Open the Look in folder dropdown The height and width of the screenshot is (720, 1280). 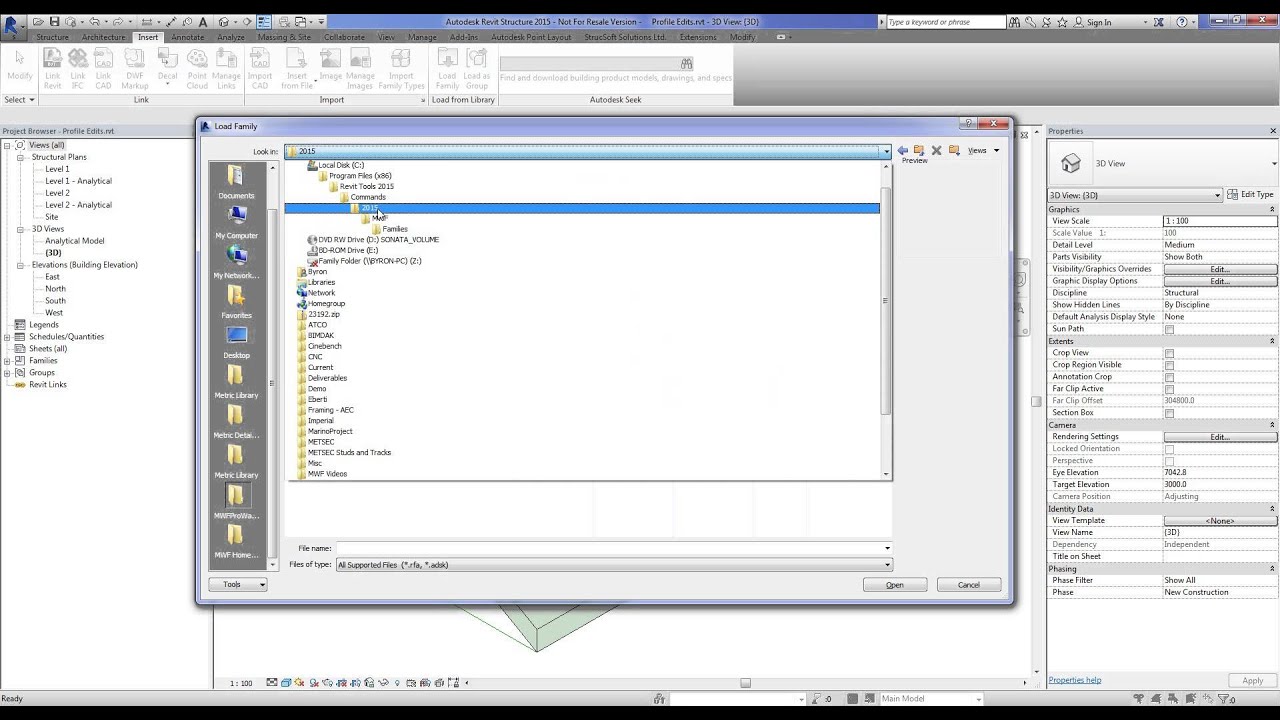point(886,152)
